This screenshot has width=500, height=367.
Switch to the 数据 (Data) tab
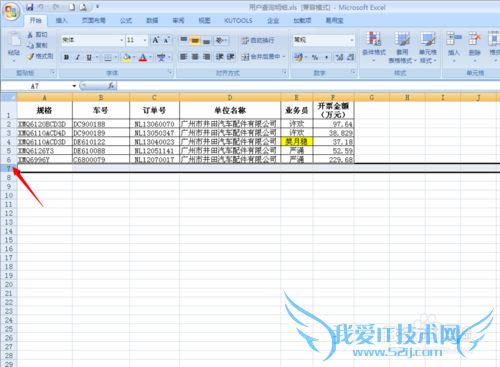(x=152, y=21)
